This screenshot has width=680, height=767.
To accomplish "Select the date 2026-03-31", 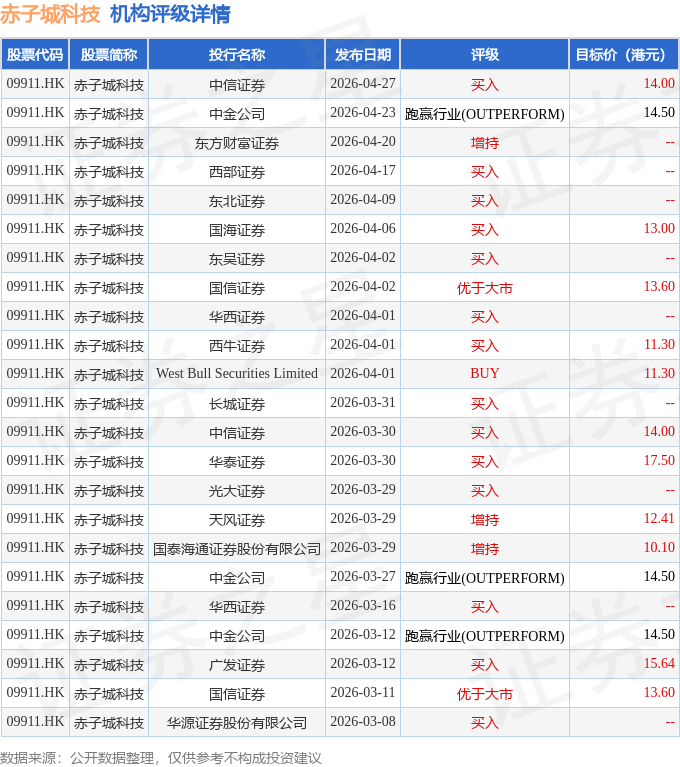I will coord(363,403).
